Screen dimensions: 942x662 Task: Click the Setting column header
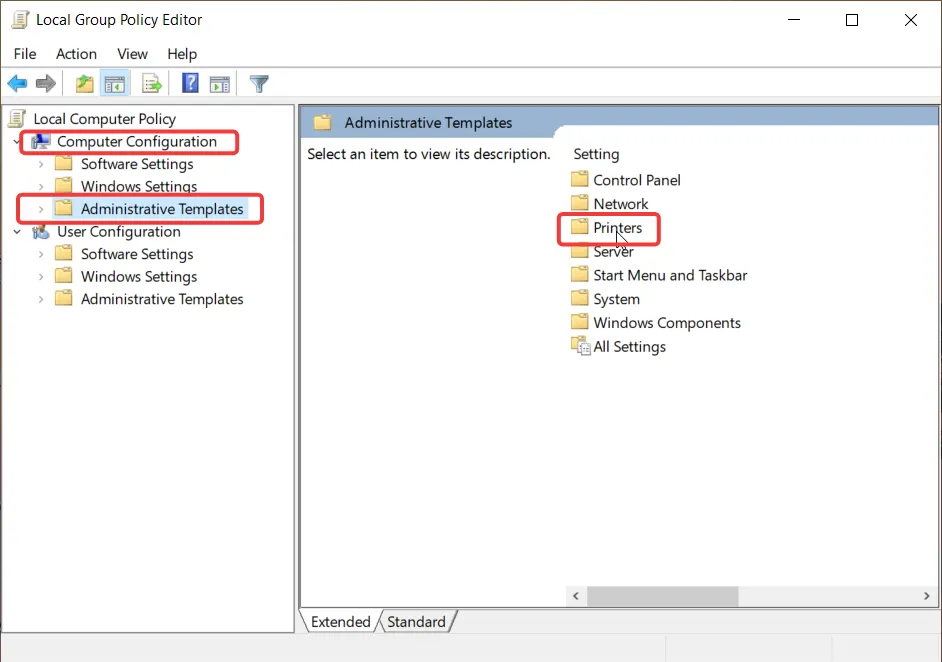596,154
